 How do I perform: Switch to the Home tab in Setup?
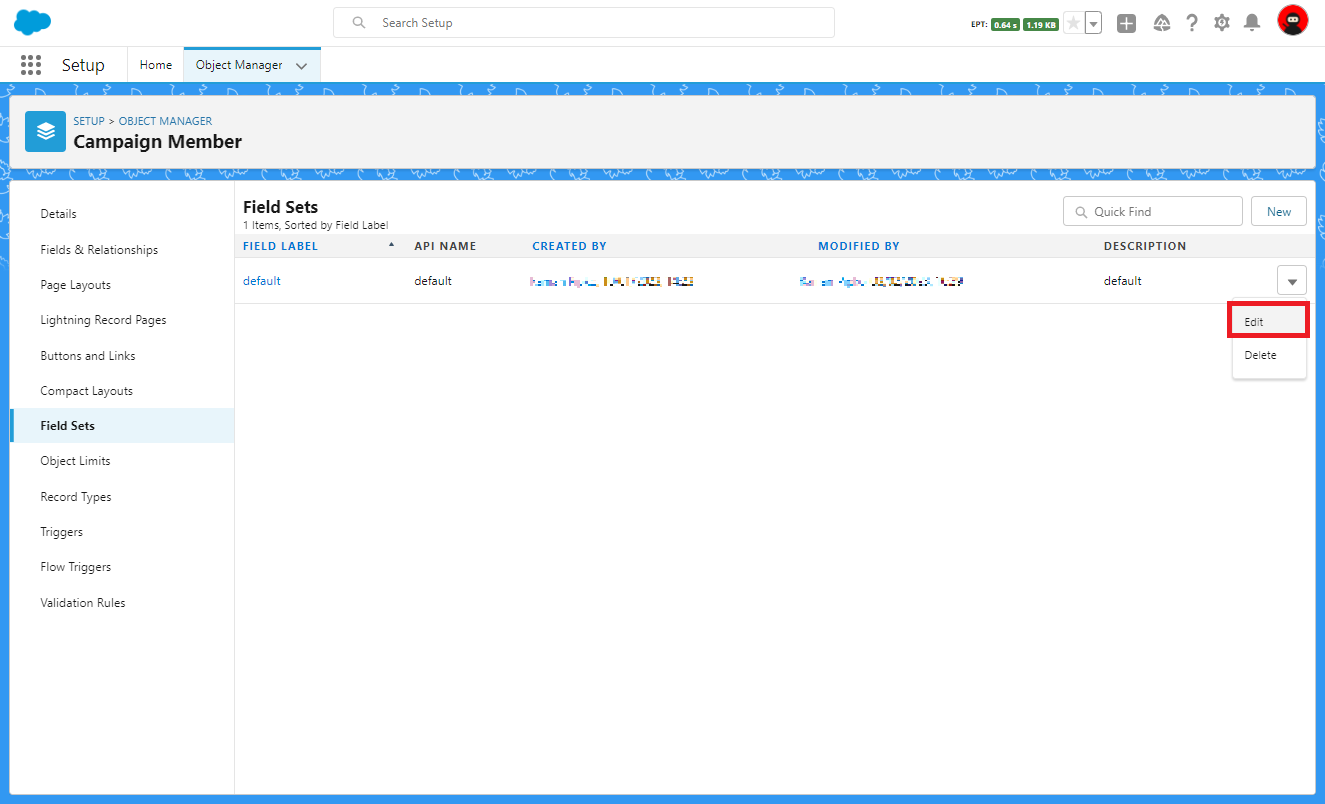[155, 64]
